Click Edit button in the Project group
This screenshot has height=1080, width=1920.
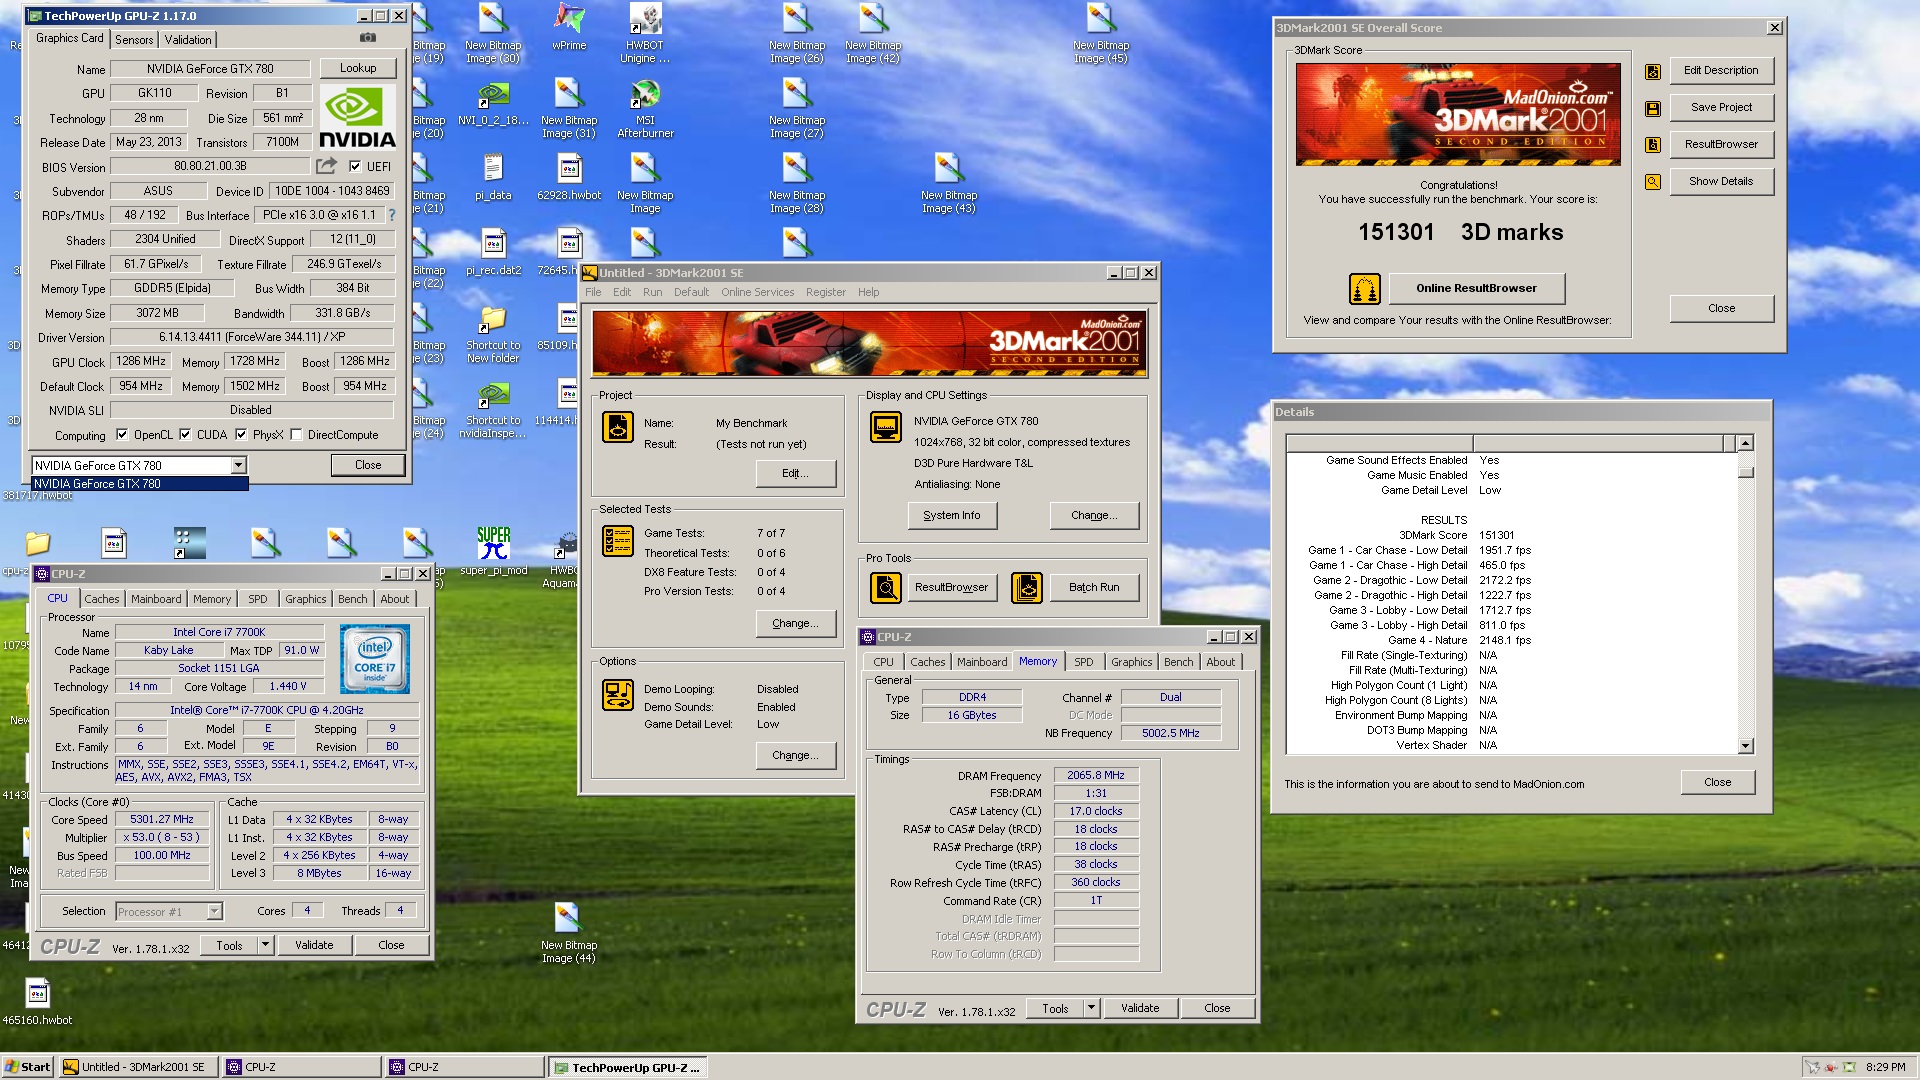coord(795,473)
